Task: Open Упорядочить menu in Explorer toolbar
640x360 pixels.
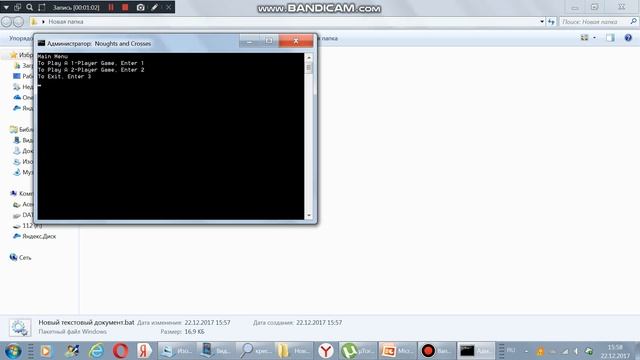Action: [20, 38]
